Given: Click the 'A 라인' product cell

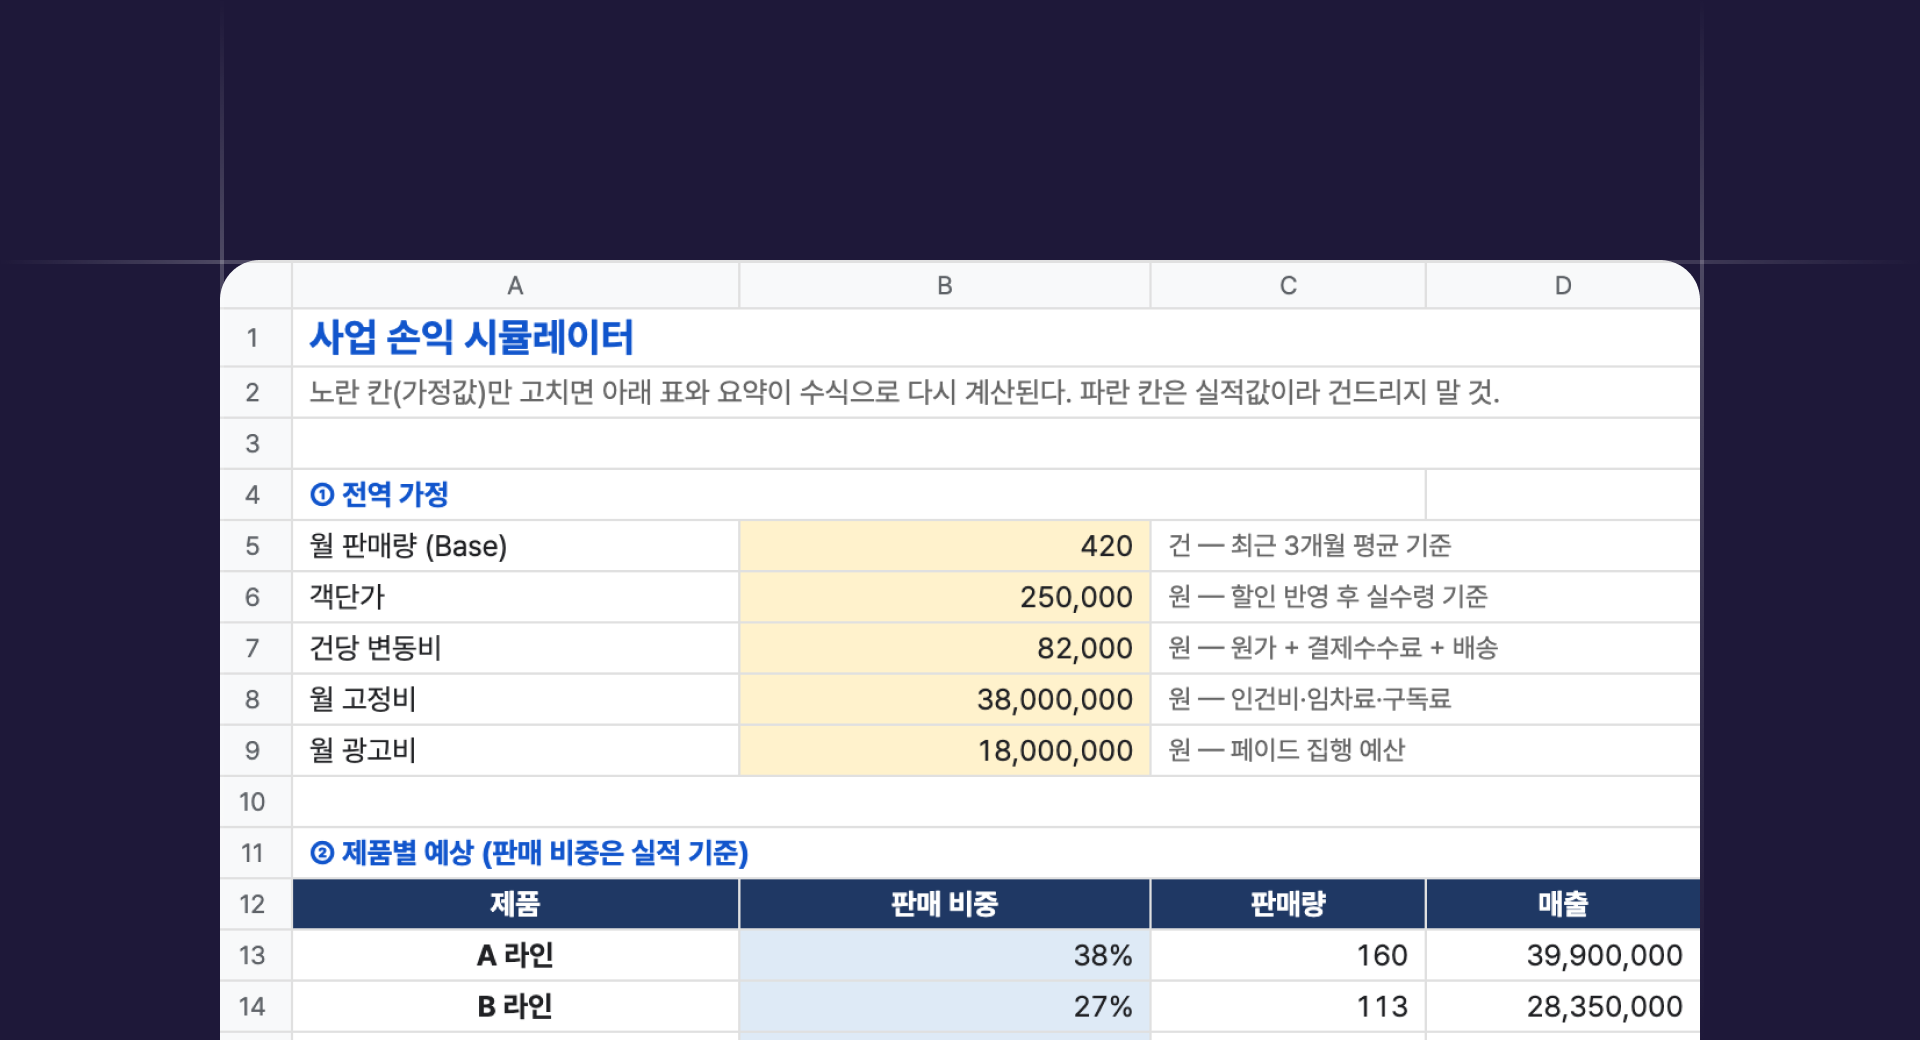Looking at the screenshot, I should (x=515, y=956).
